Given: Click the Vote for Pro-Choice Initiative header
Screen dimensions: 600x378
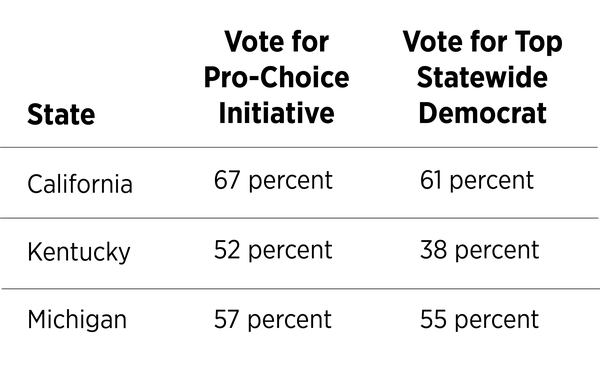Looking at the screenshot, I should tap(276, 77).
